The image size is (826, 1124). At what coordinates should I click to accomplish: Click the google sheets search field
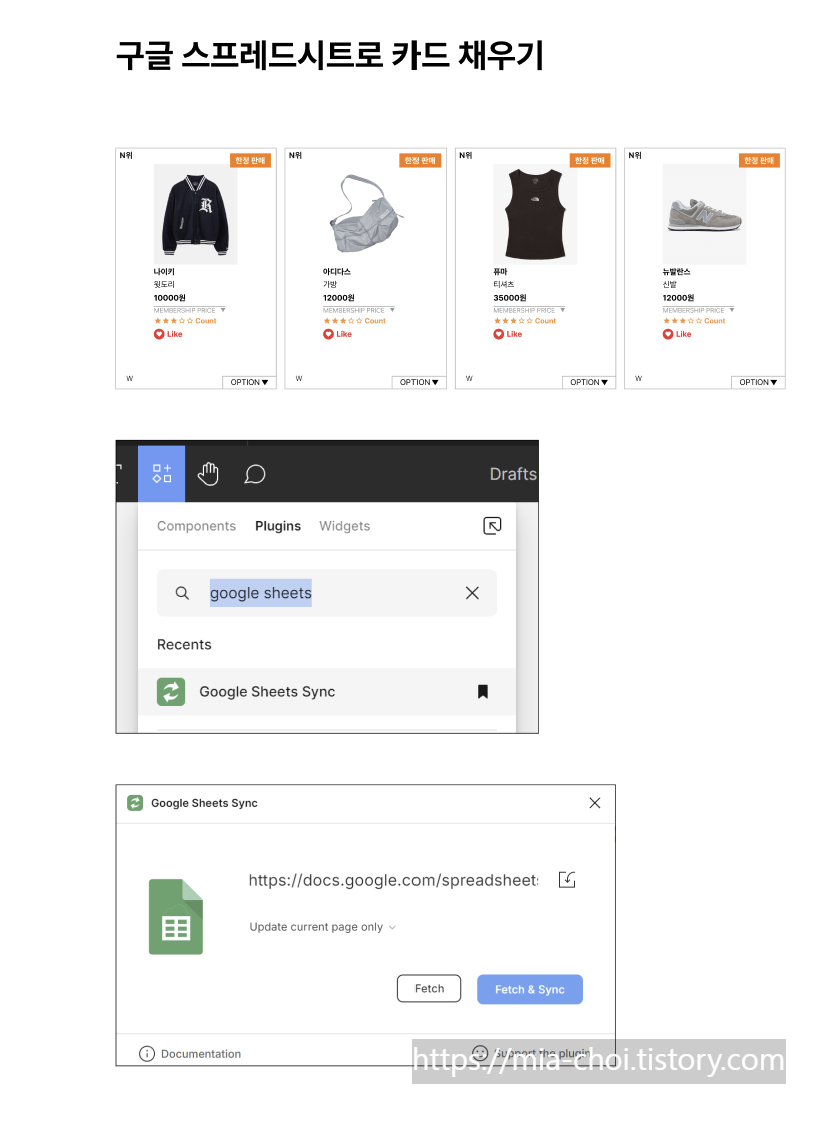coord(326,593)
